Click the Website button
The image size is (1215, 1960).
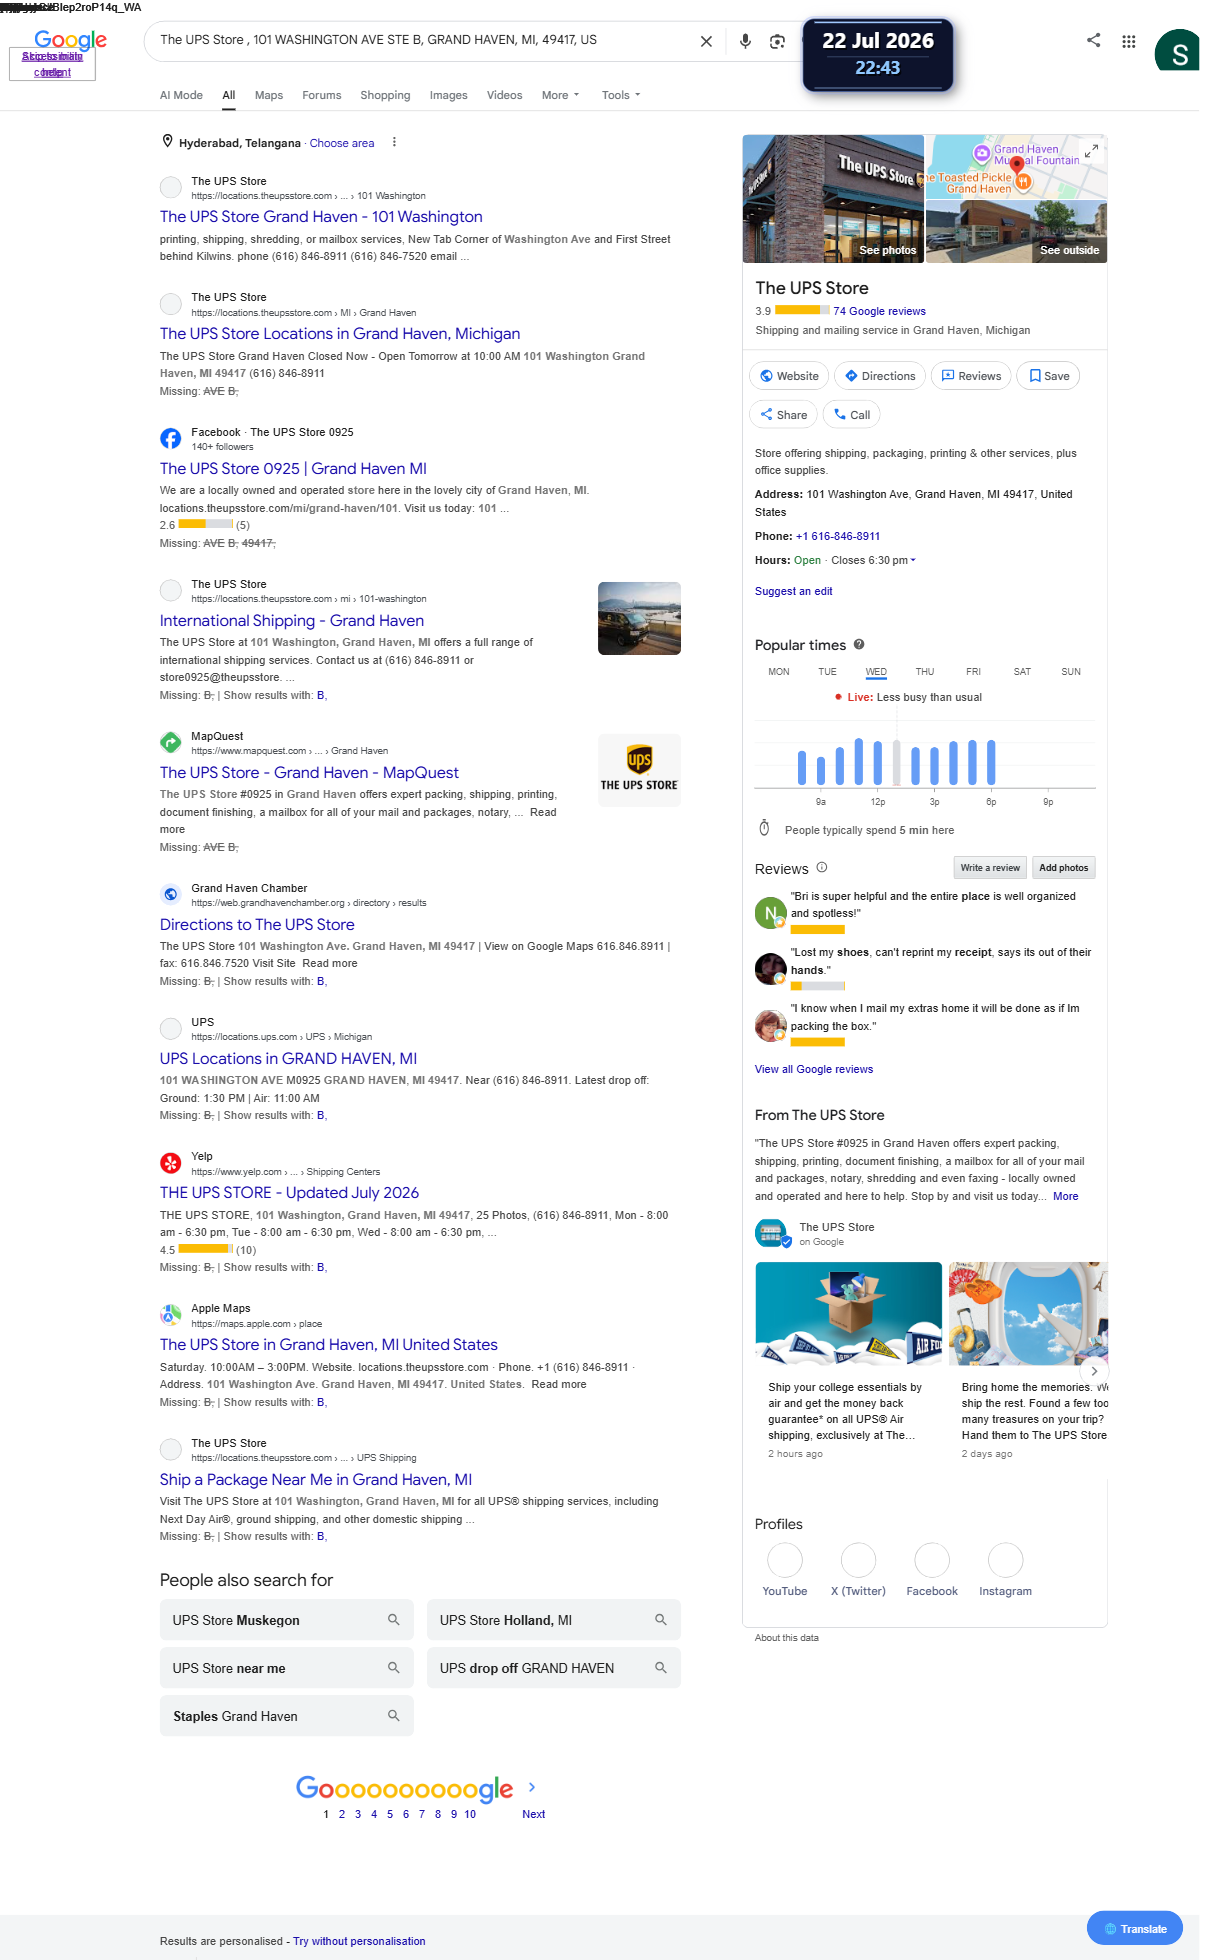[789, 376]
